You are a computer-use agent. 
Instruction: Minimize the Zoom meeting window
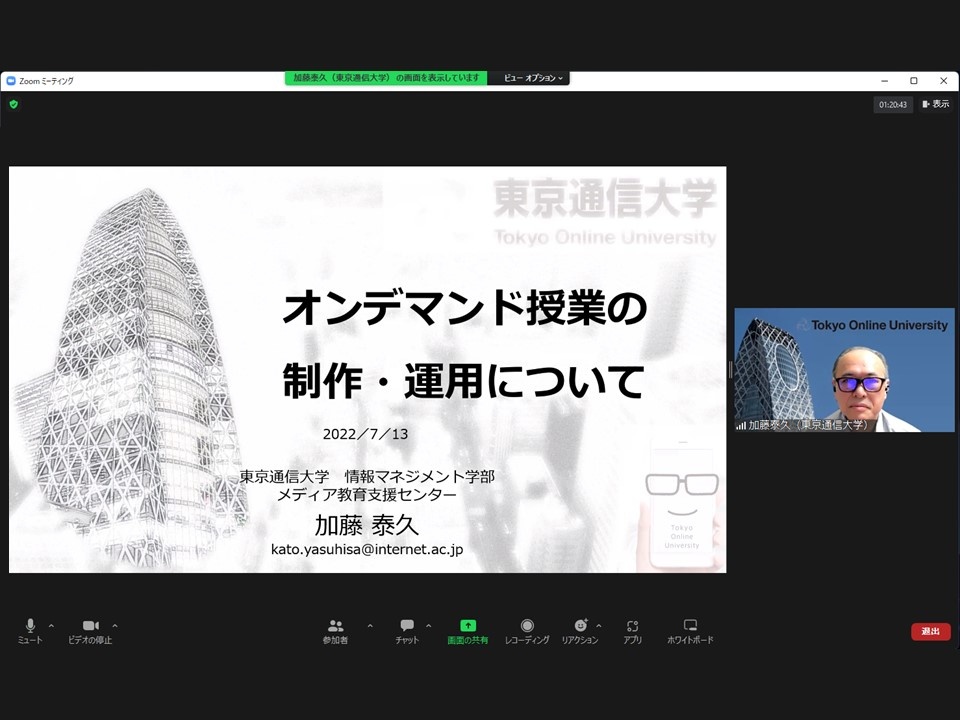coord(884,81)
